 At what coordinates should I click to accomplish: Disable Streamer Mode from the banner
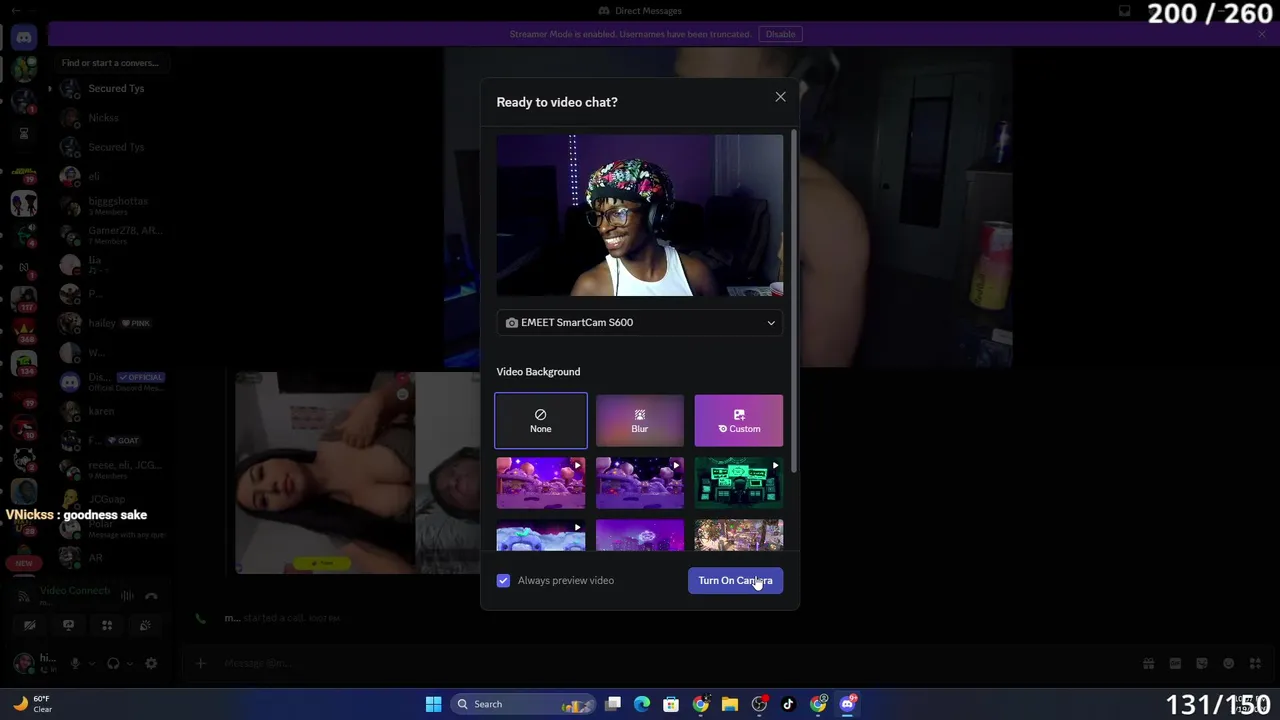click(780, 34)
